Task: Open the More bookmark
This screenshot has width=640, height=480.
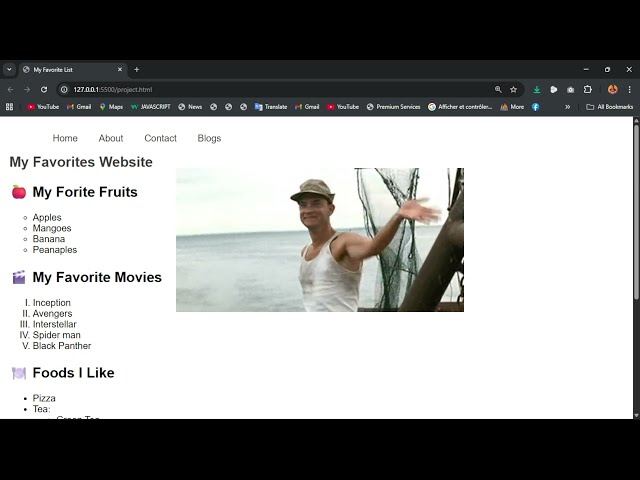Action: [x=512, y=107]
